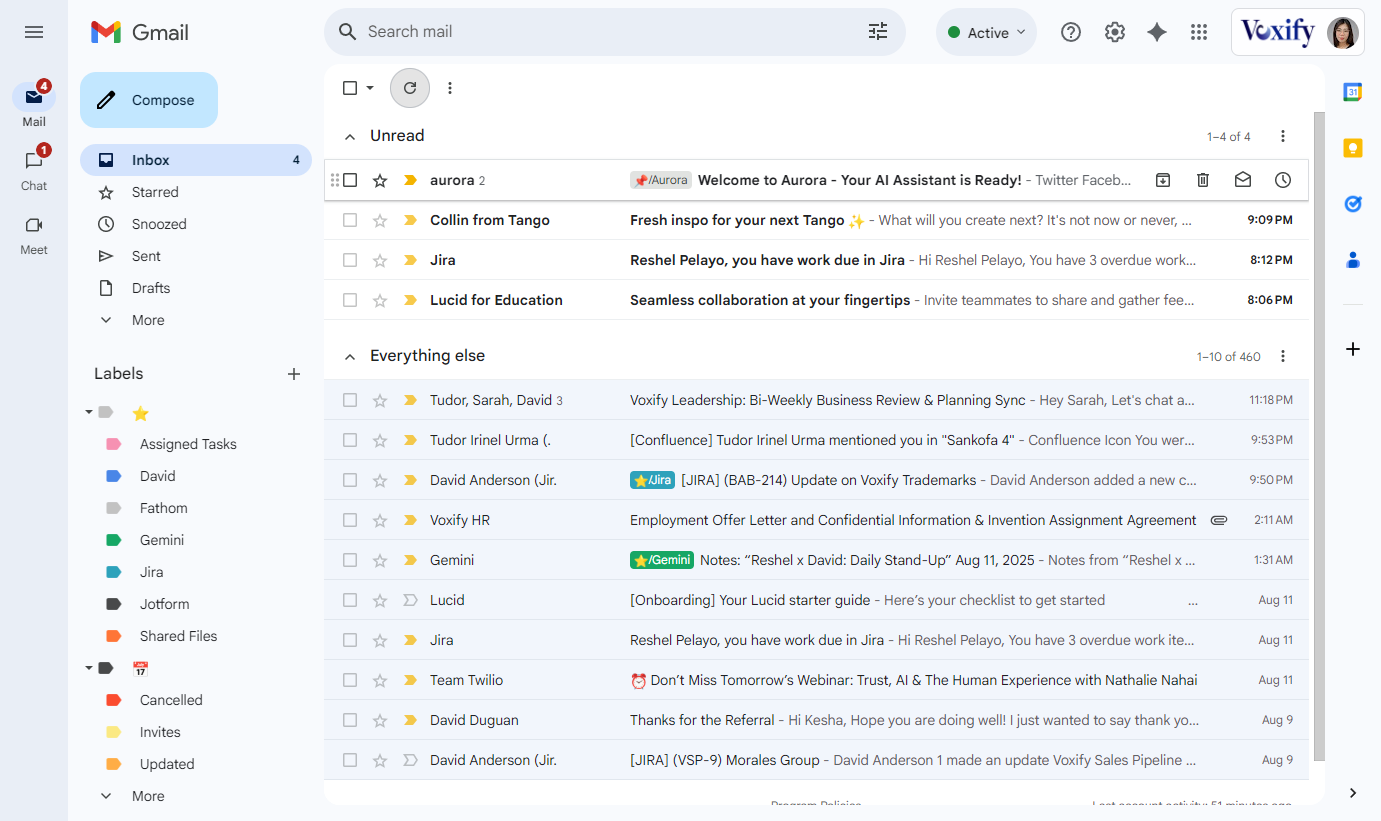Get add-ons with plus icon
The width and height of the screenshot is (1381, 821).
point(1353,349)
